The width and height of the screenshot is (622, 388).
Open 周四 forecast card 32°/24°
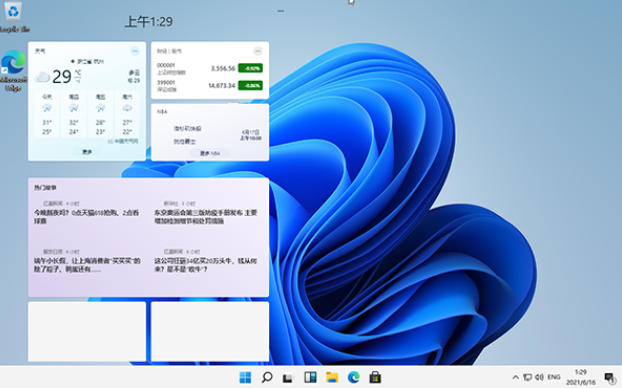click(x=73, y=114)
